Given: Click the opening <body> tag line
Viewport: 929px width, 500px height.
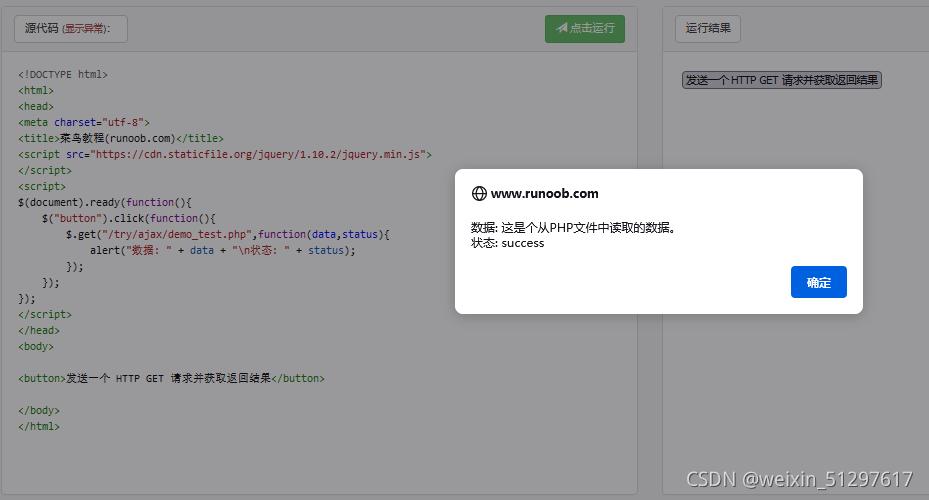Looking at the screenshot, I should pyautogui.click(x=36, y=346).
